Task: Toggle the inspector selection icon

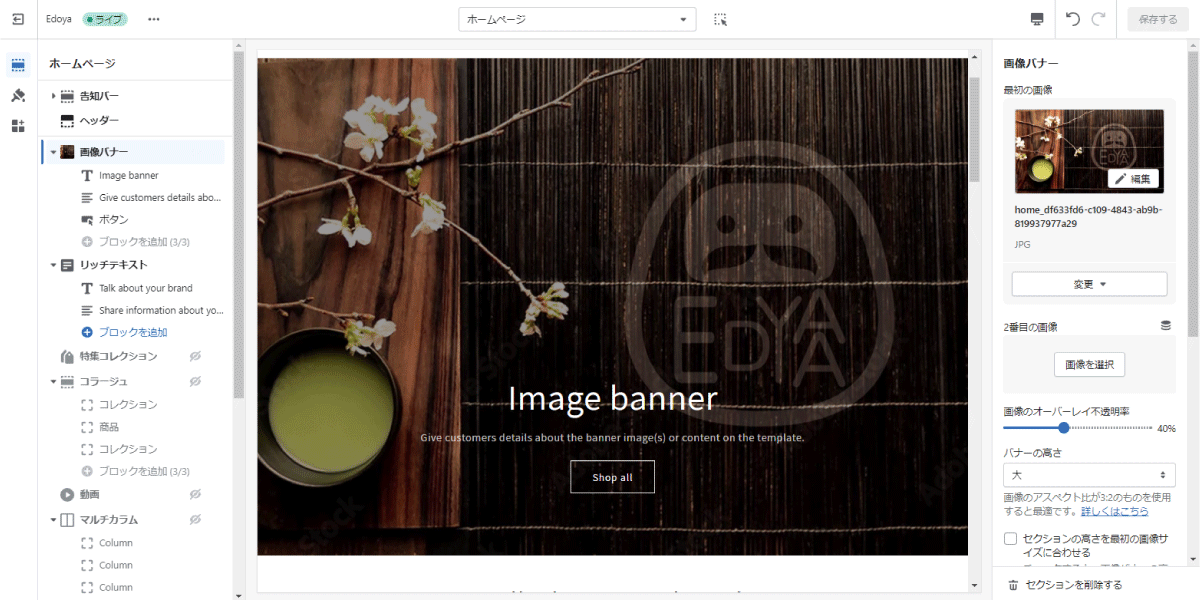Action: (x=720, y=19)
